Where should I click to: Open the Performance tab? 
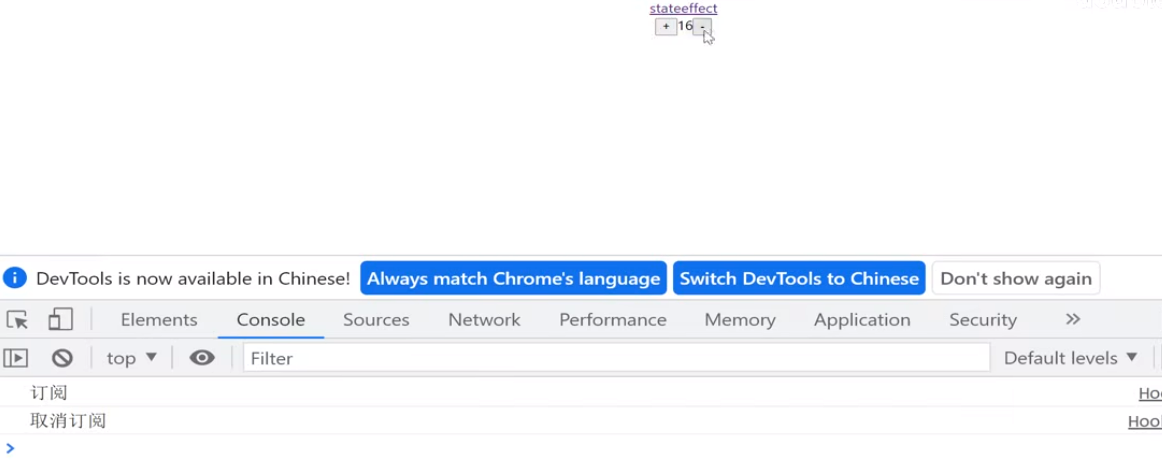(x=613, y=320)
